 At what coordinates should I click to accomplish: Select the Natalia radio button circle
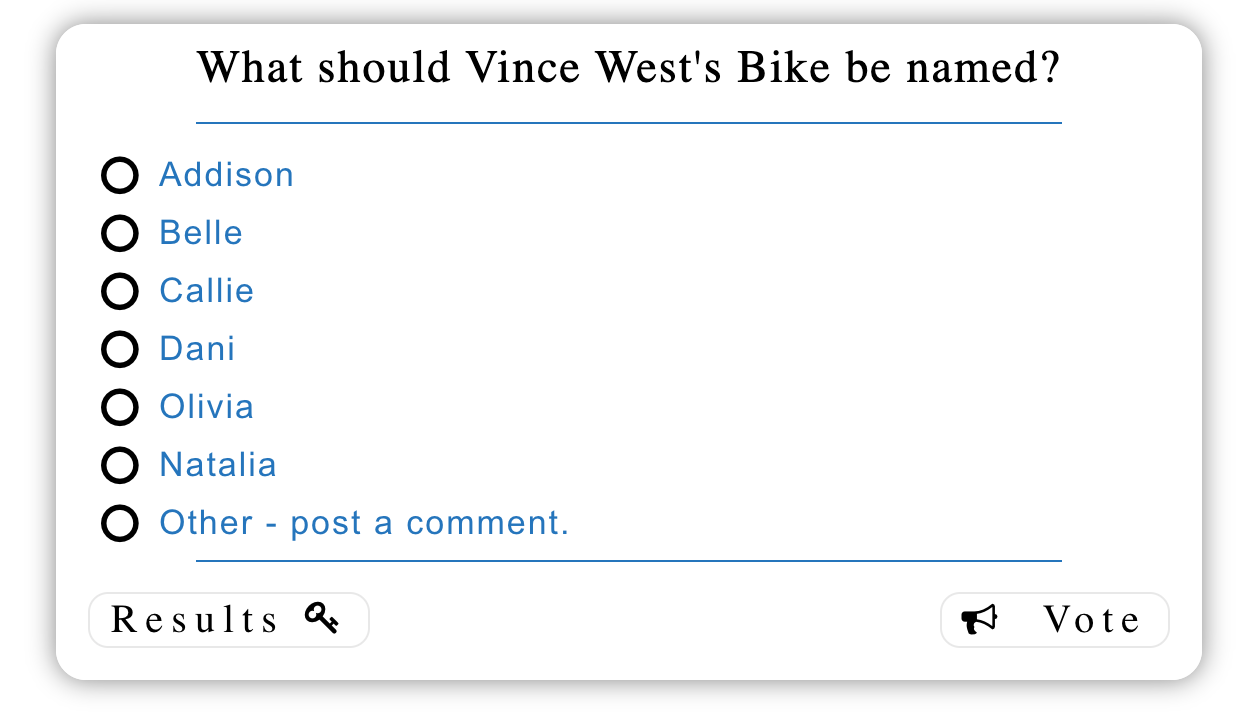(120, 466)
